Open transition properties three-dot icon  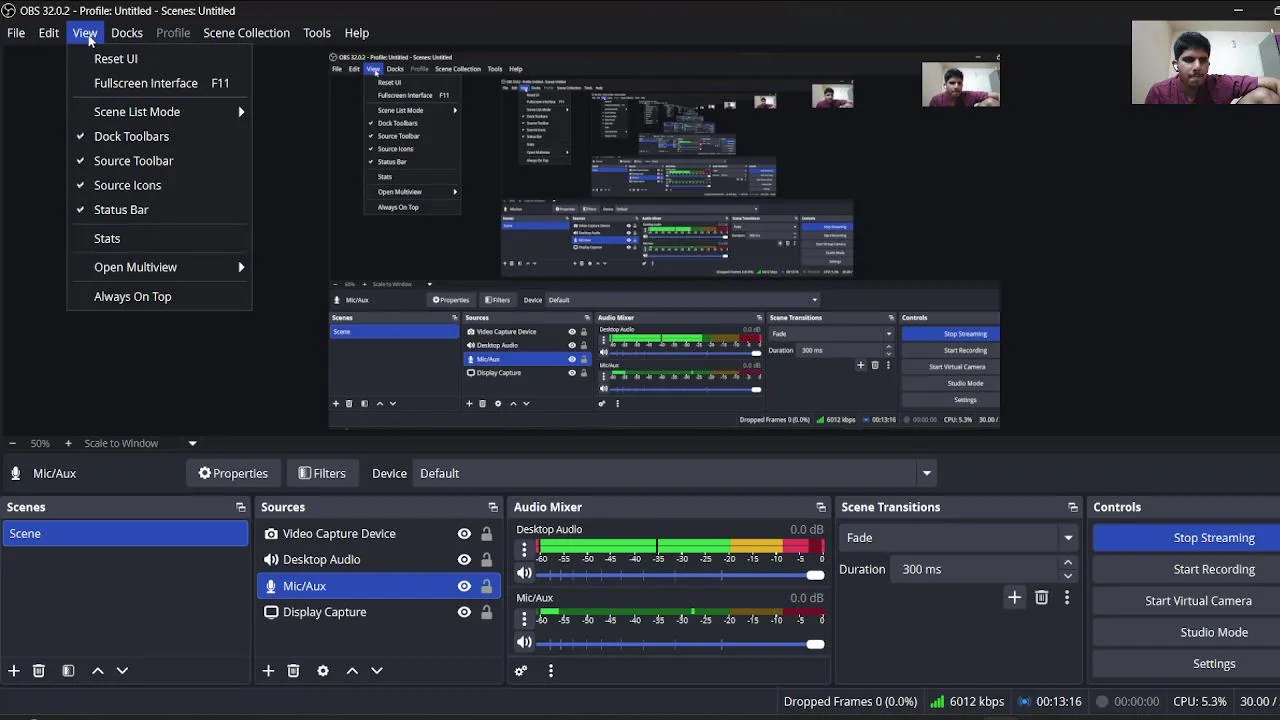tap(1066, 598)
